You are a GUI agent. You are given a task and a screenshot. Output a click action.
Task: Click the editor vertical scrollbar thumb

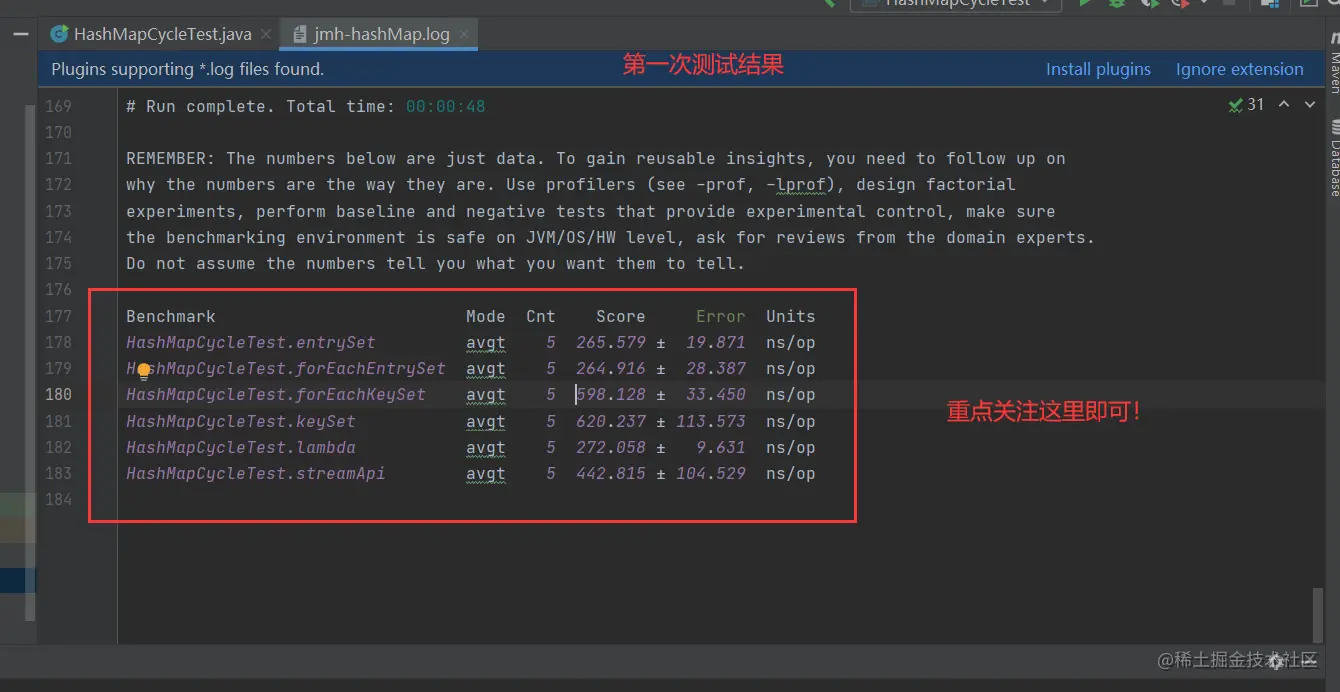[x=1319, y=613]
